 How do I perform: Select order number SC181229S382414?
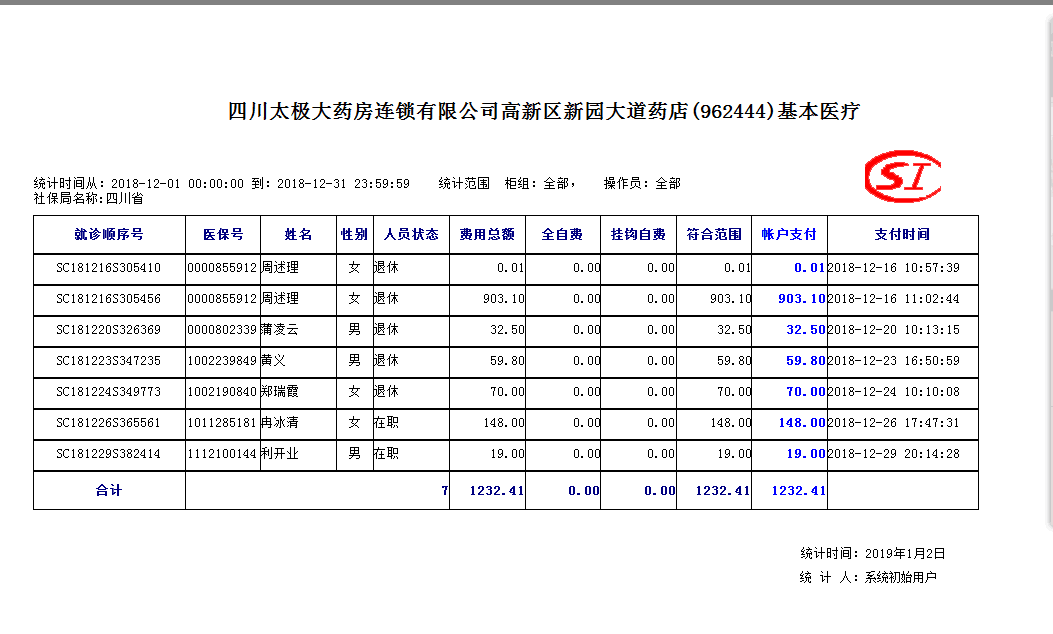click(x=109, y=453)
